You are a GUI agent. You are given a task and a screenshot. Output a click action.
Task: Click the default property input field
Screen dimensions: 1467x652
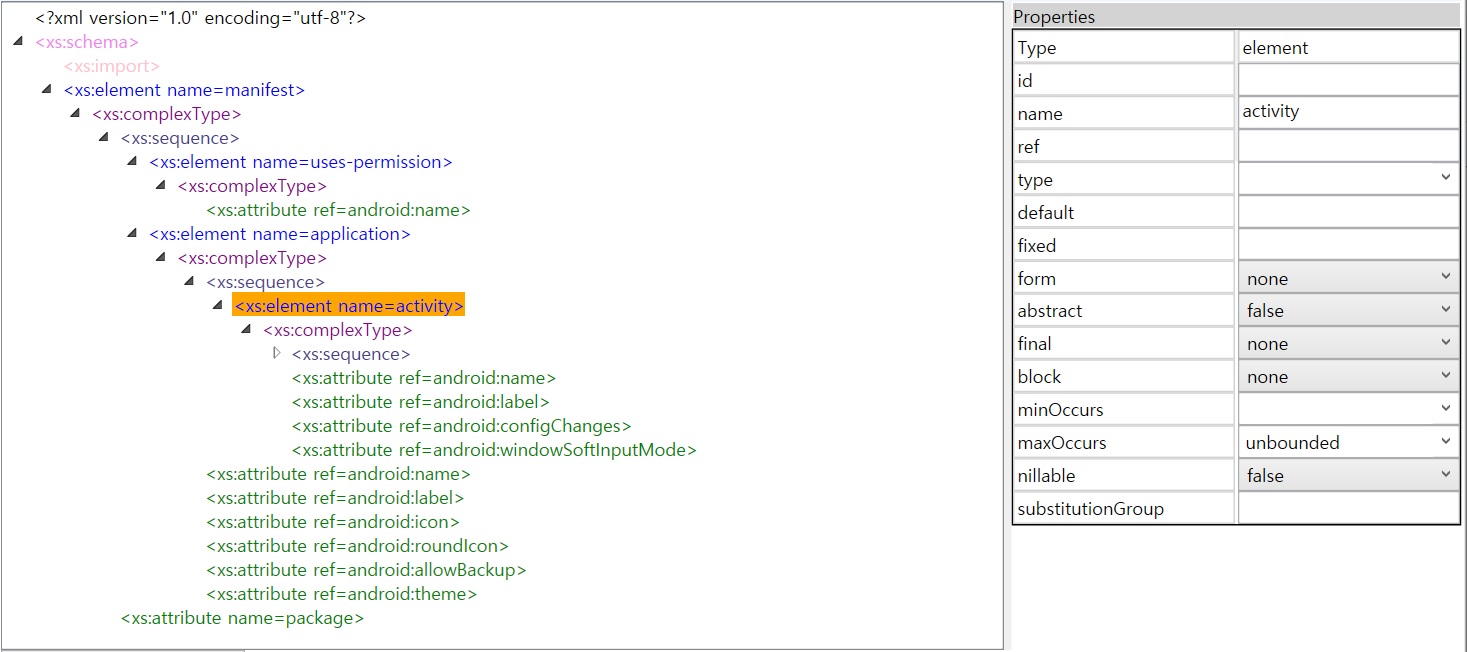[x=1349, y=212]
